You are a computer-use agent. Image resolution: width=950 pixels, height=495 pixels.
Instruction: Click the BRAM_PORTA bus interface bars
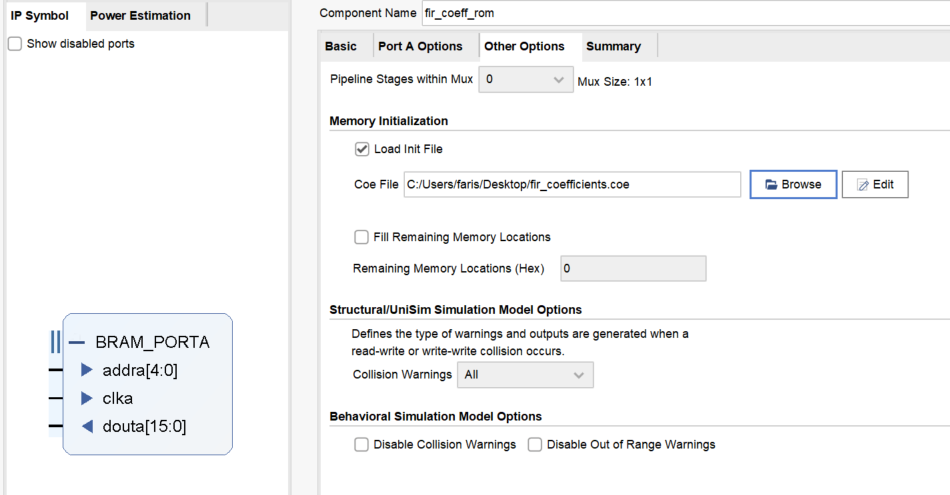click(55, 342)
